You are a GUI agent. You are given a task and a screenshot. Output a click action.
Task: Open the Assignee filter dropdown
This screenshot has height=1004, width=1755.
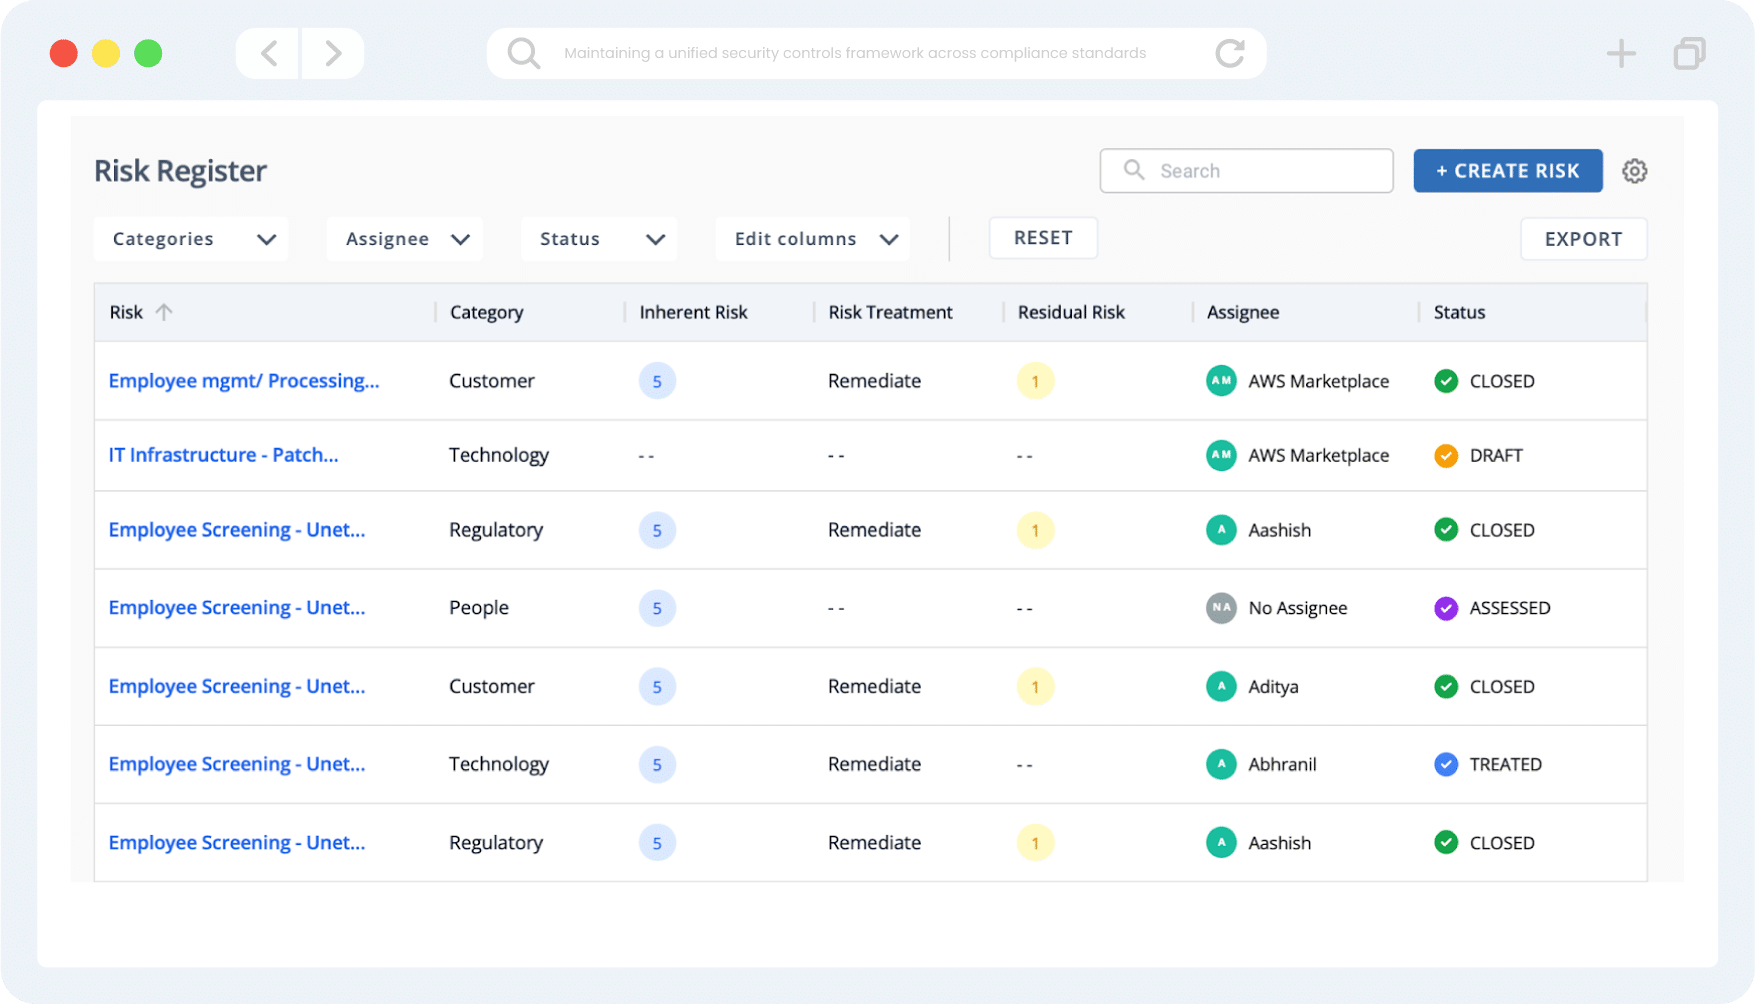point(405,239)
